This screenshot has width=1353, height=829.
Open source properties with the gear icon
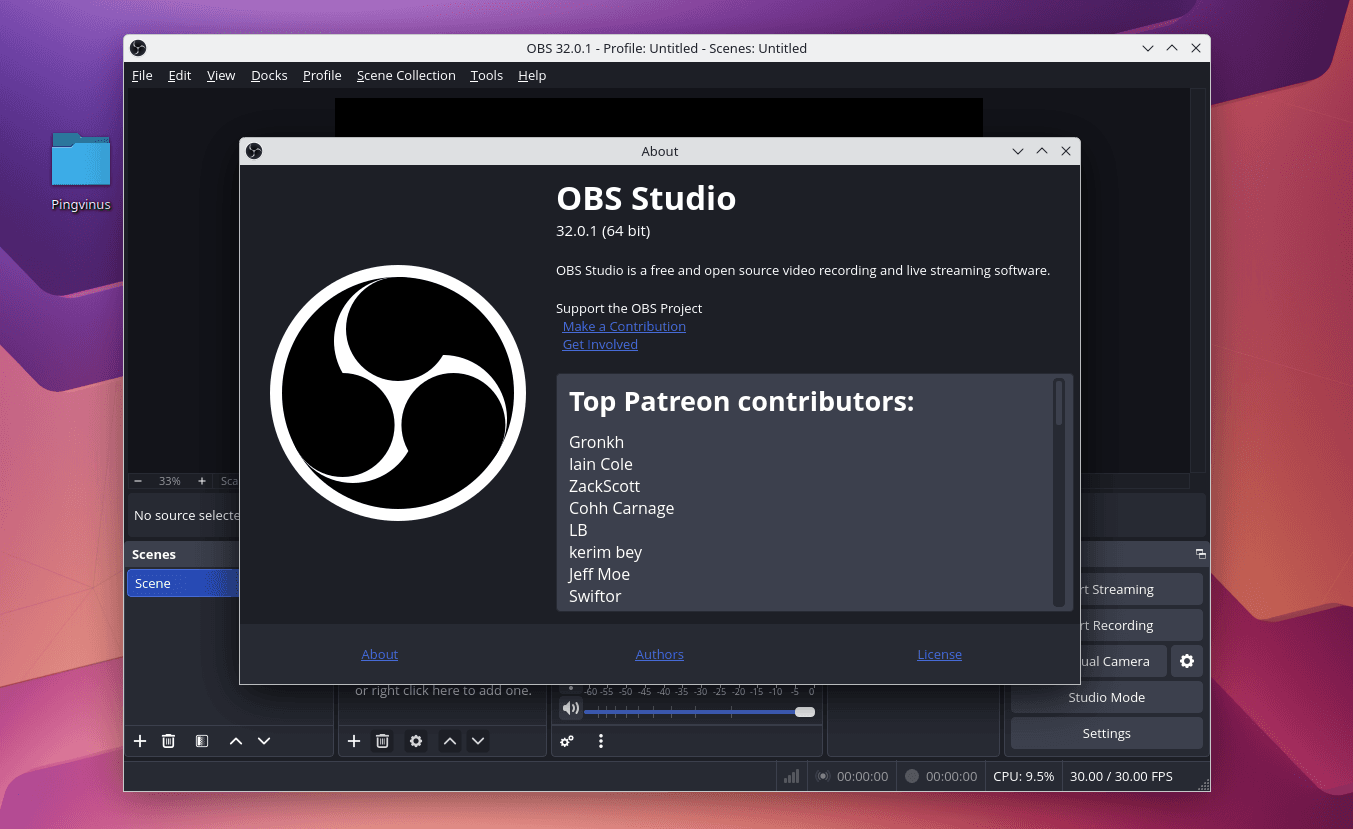(x=416, y=741)
